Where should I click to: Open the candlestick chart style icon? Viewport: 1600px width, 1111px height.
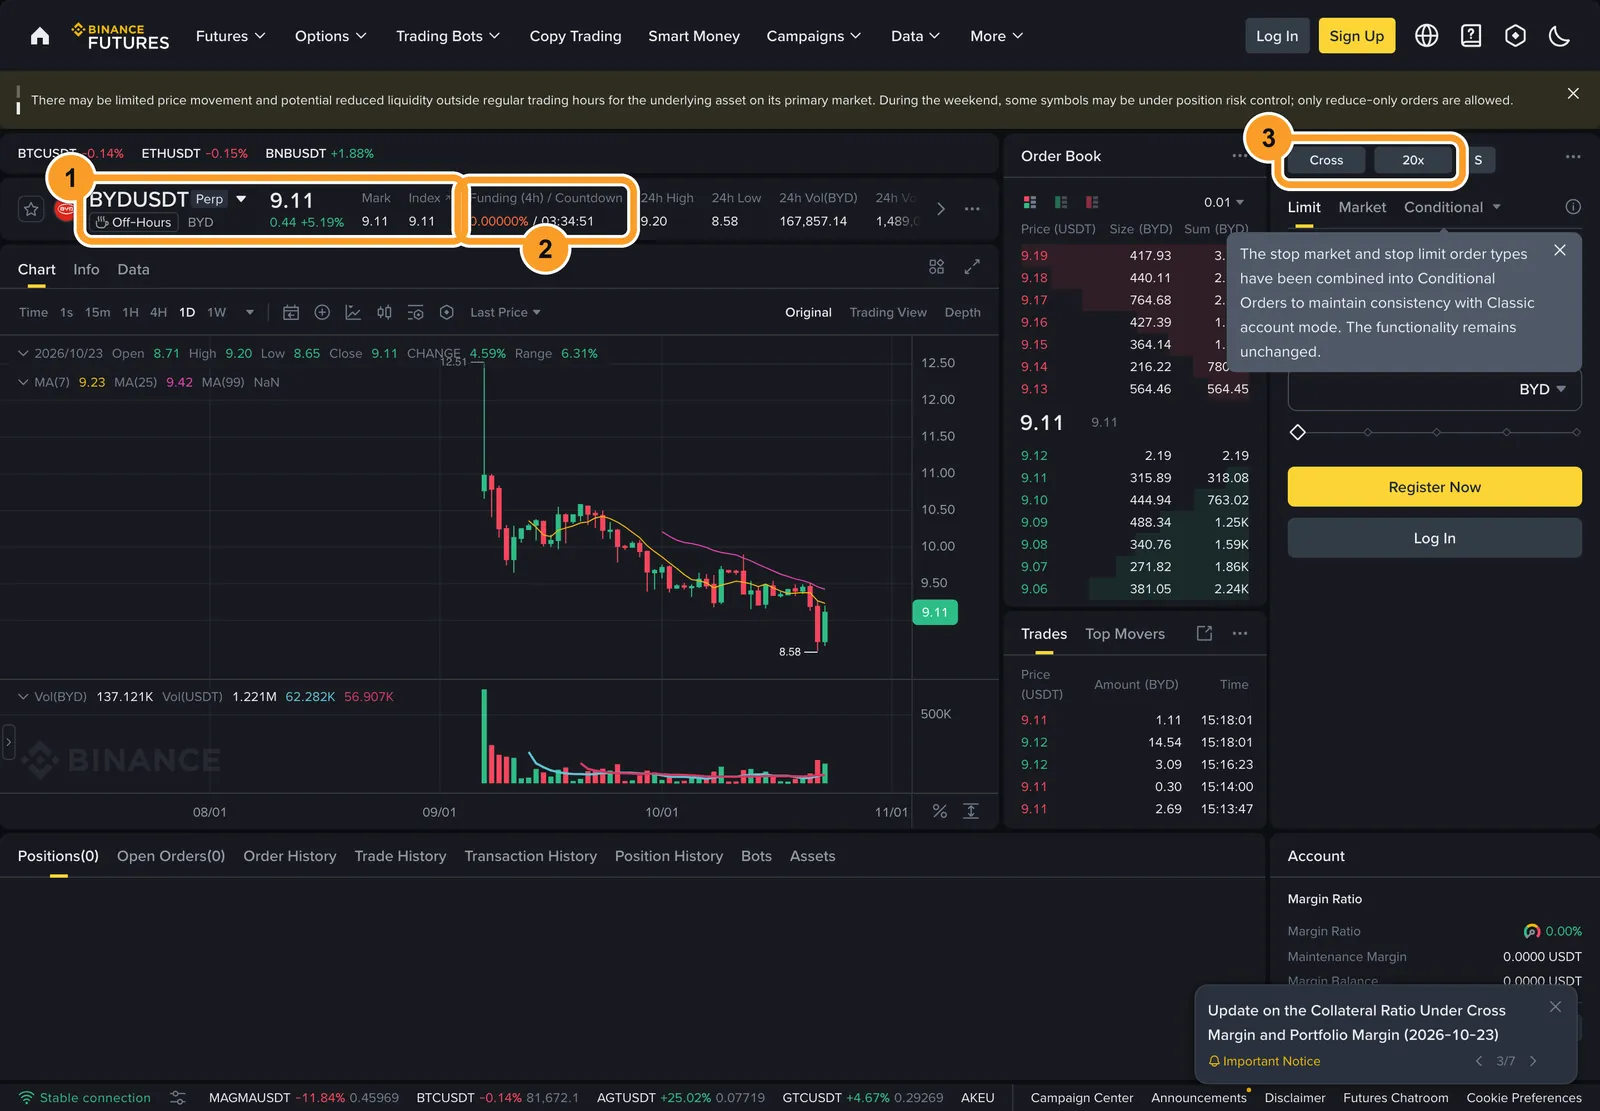384,313
